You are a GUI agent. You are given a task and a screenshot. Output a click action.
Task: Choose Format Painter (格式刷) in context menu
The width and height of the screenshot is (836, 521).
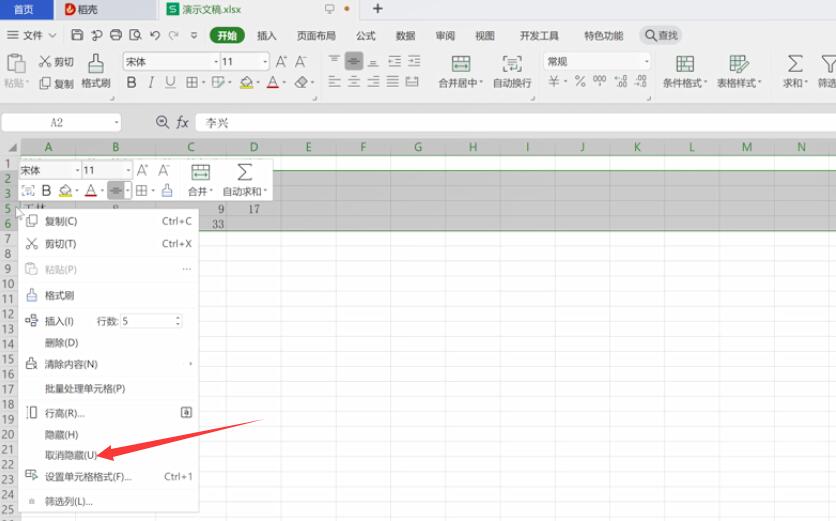(109, 295)
